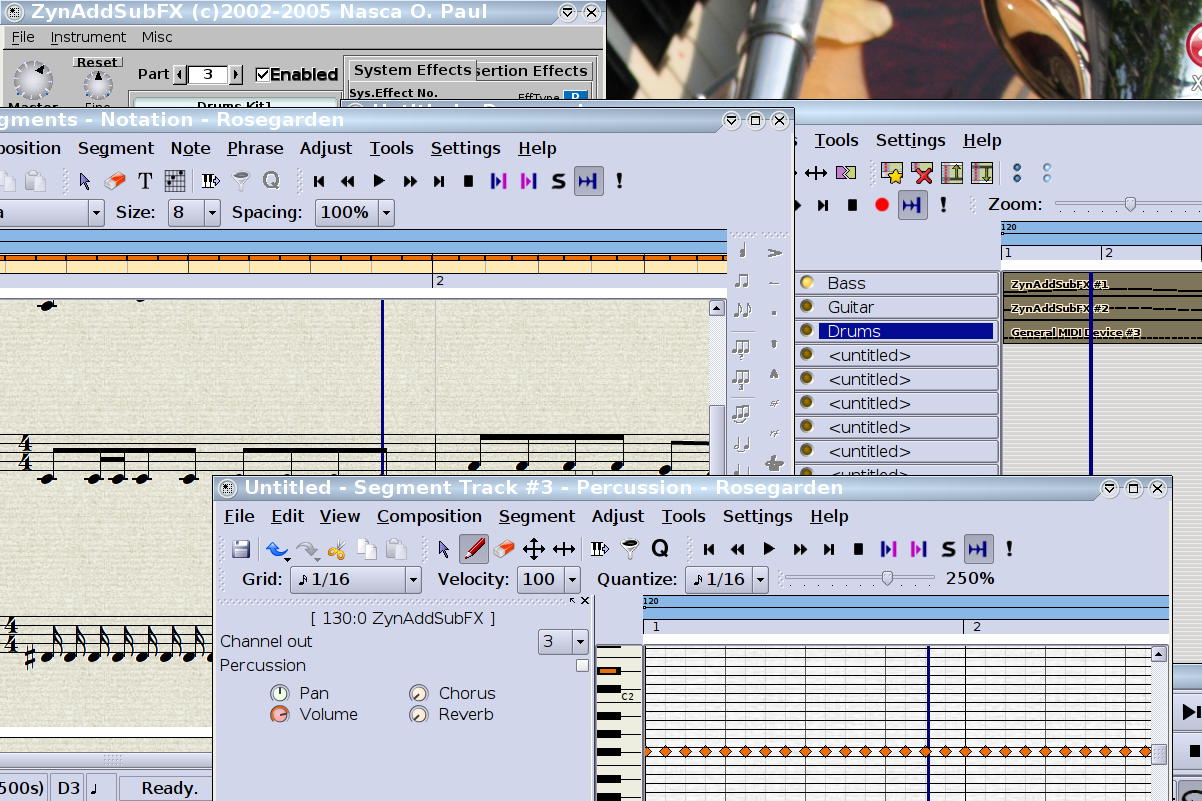
Task: Click the zoom slider in Percussion editor
Action: [x=886, y=578]
